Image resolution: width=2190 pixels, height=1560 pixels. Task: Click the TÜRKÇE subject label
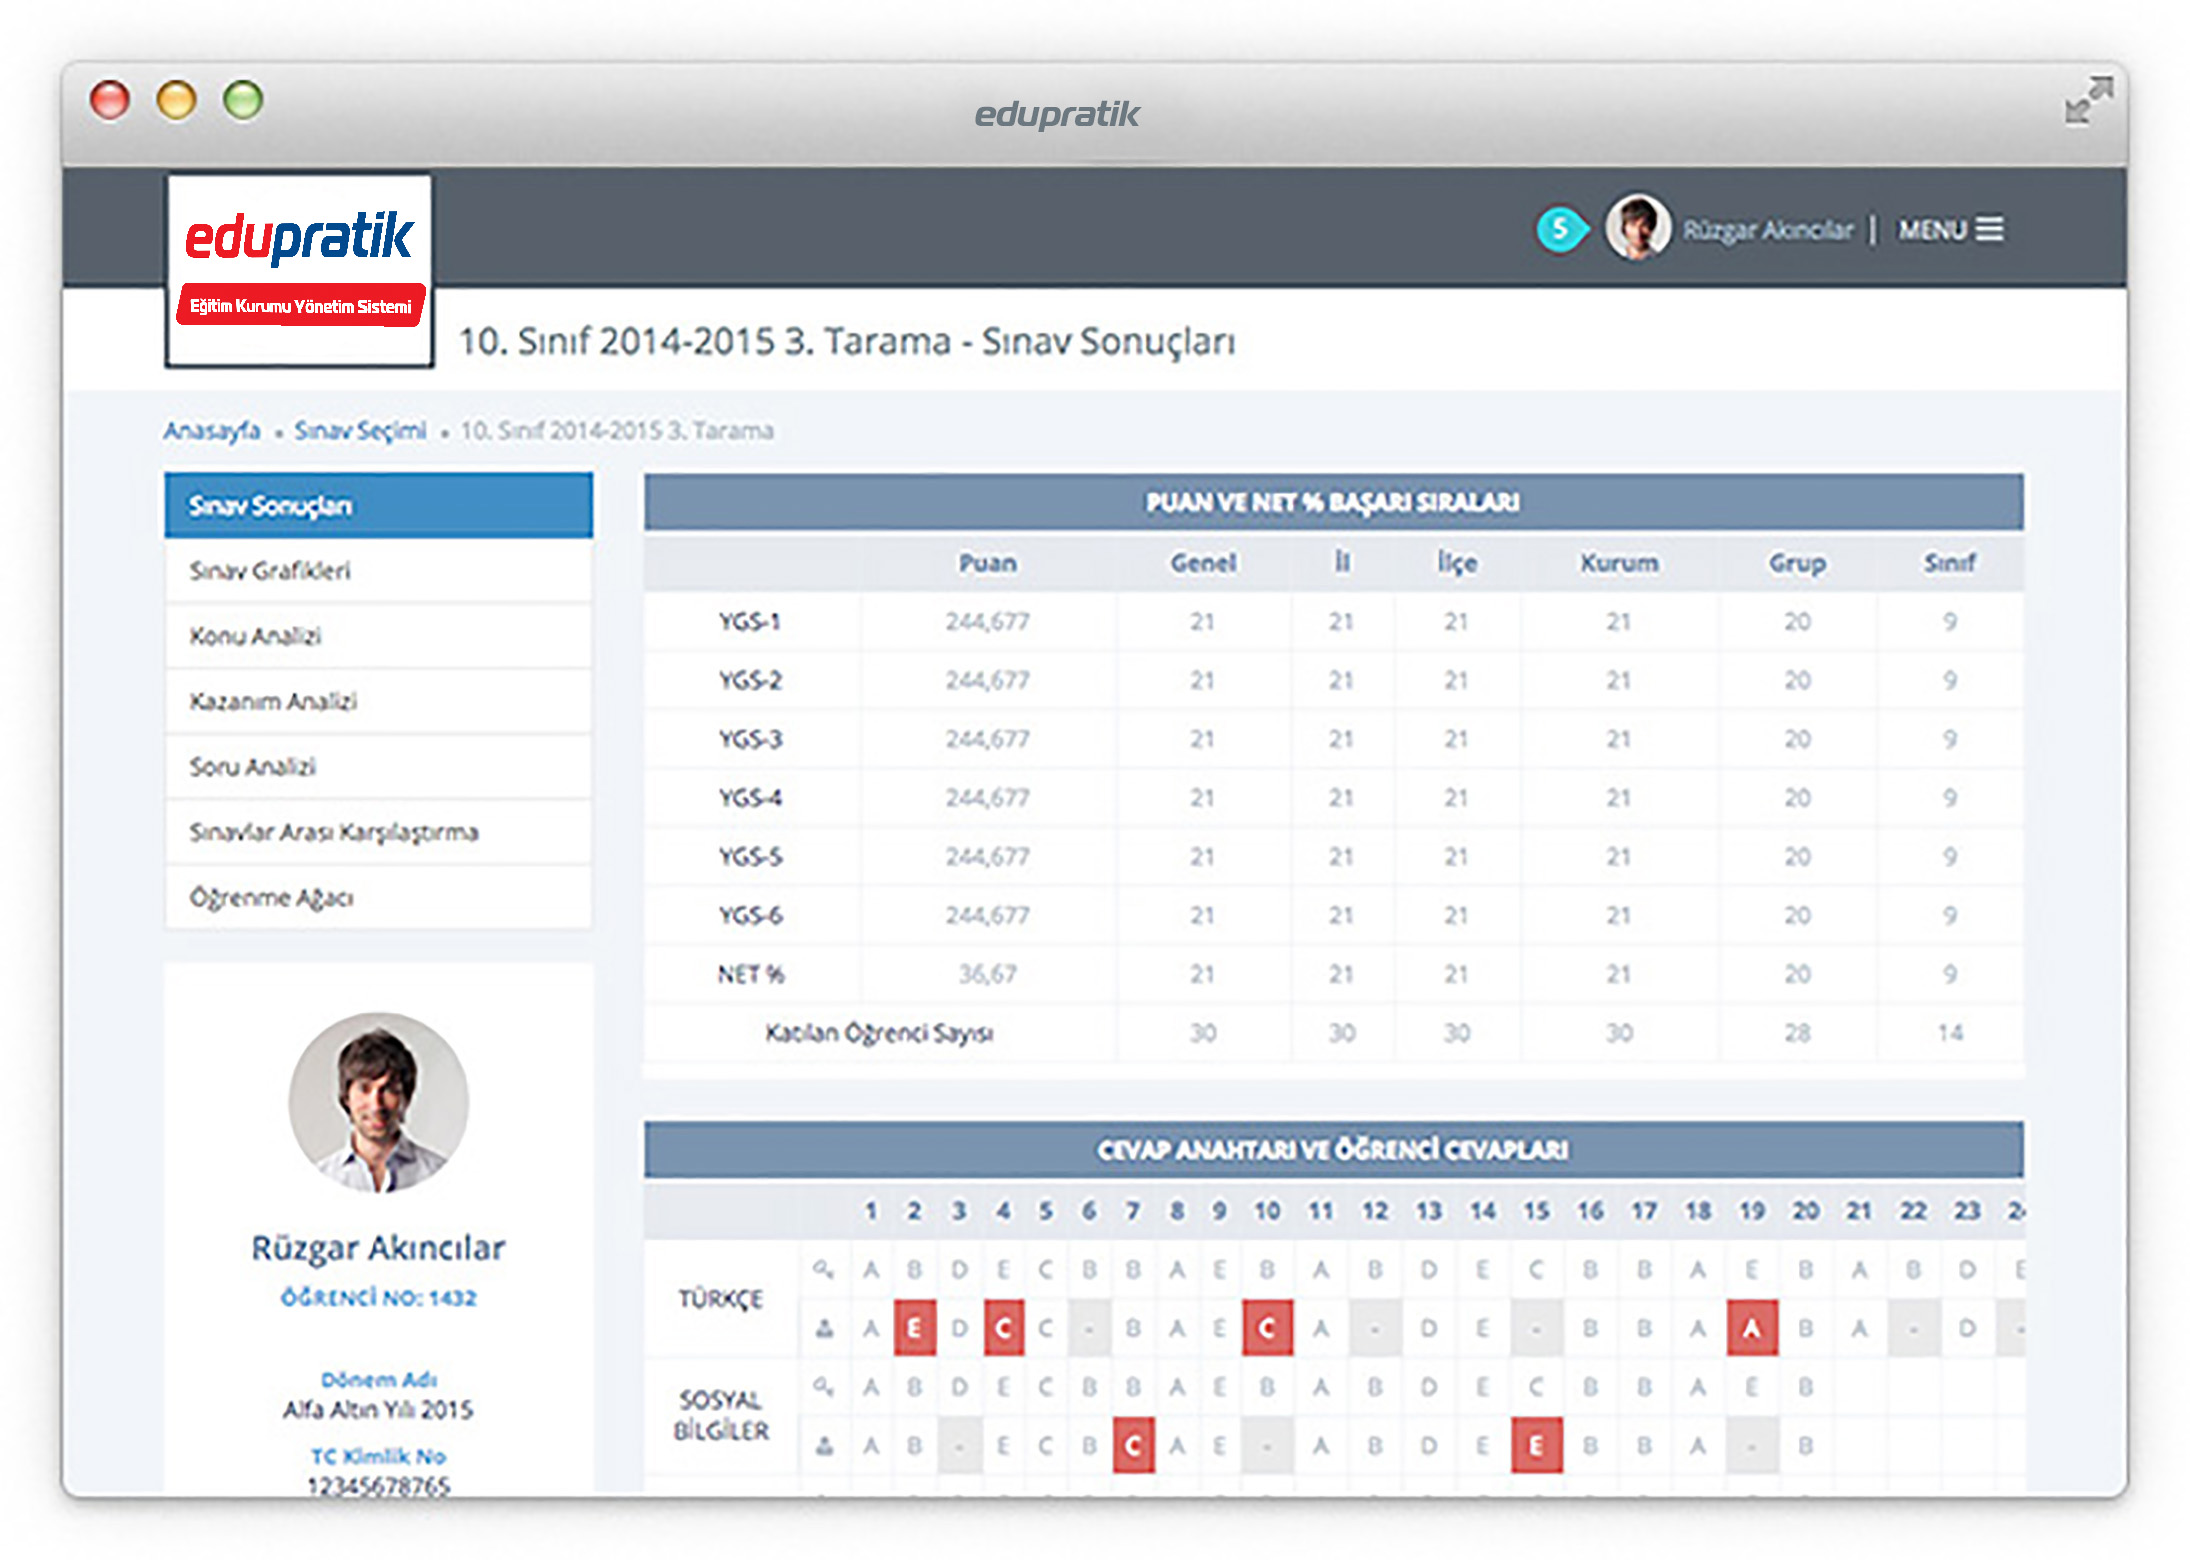point(721,1299)
